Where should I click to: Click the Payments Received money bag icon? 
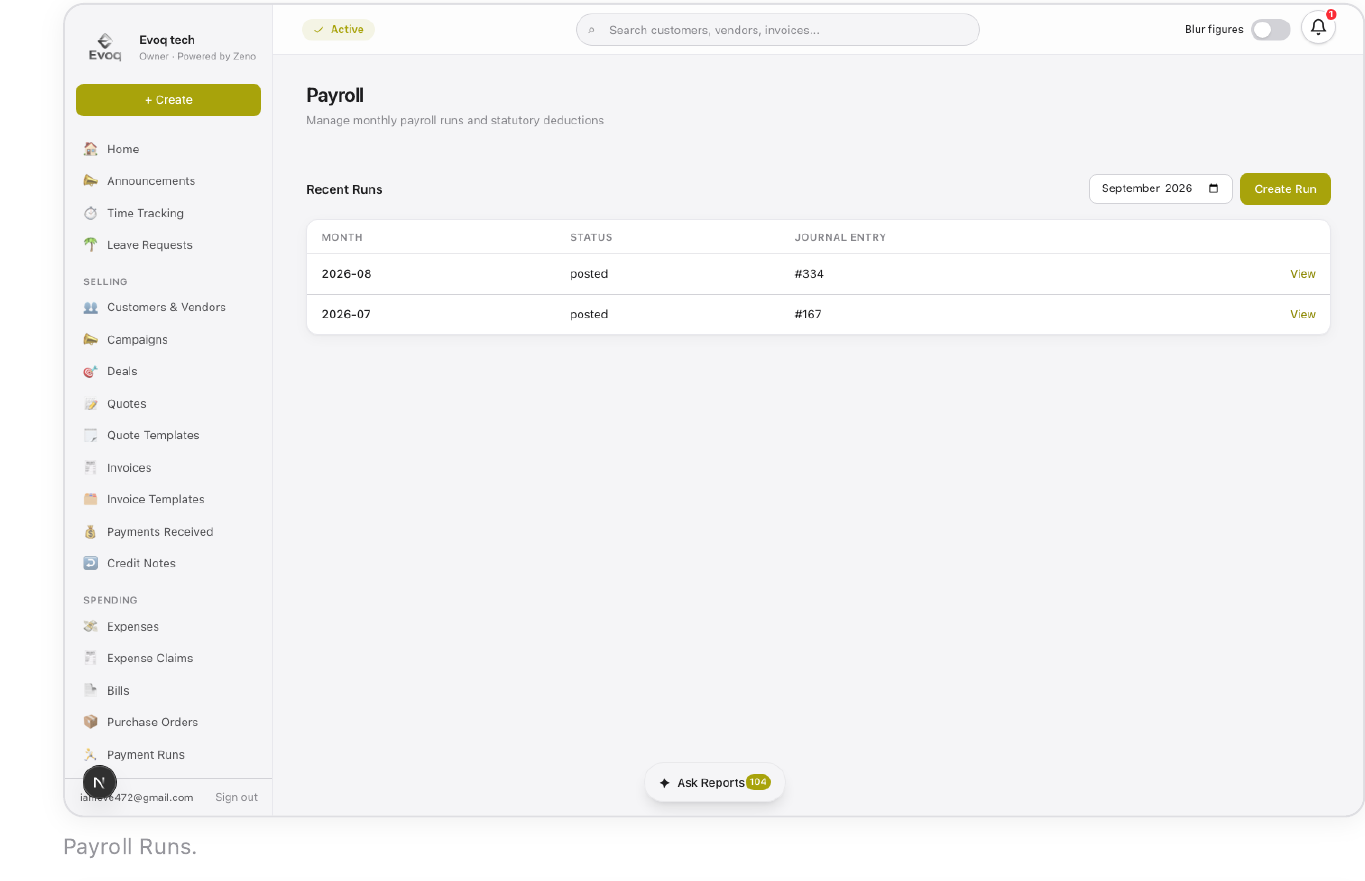point(91,532)
